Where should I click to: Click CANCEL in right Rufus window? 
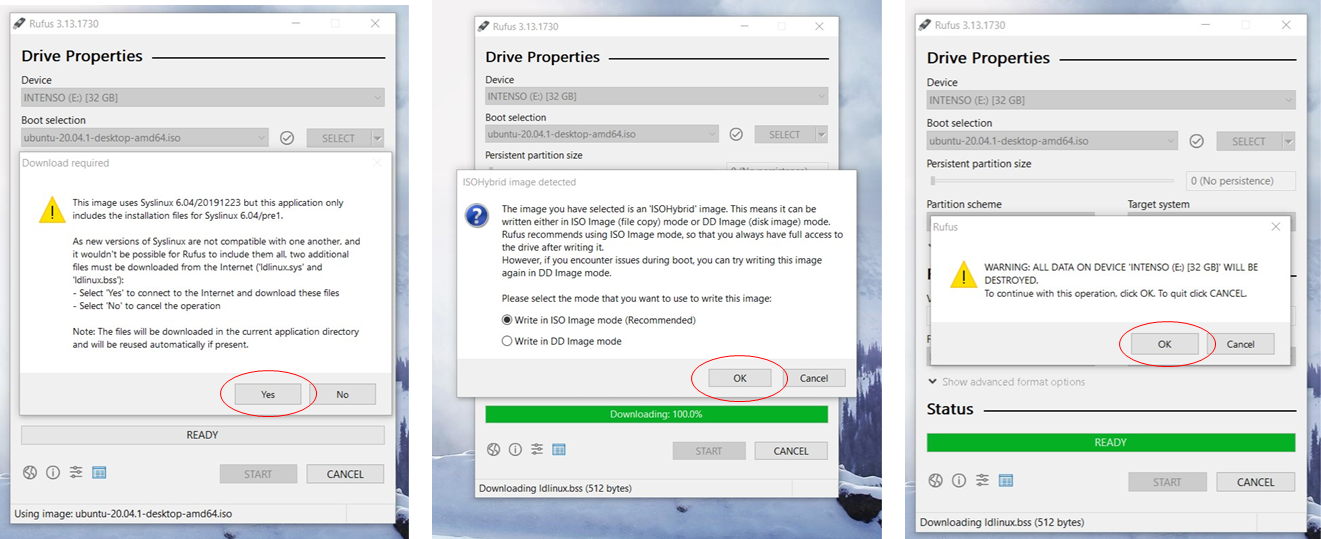click(1256, 482)
